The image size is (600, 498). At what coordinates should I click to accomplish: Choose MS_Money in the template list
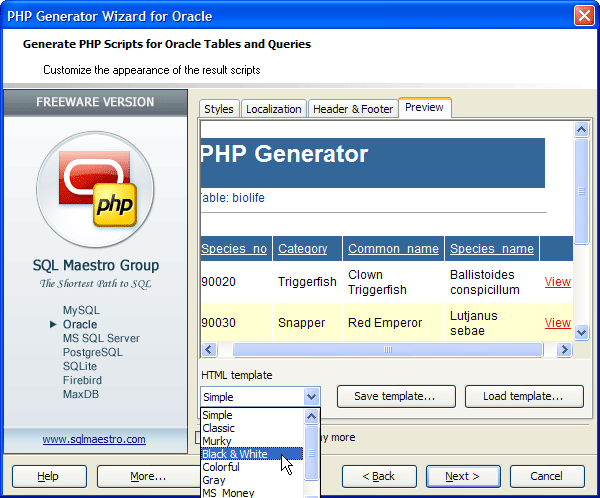coord(252,493)
